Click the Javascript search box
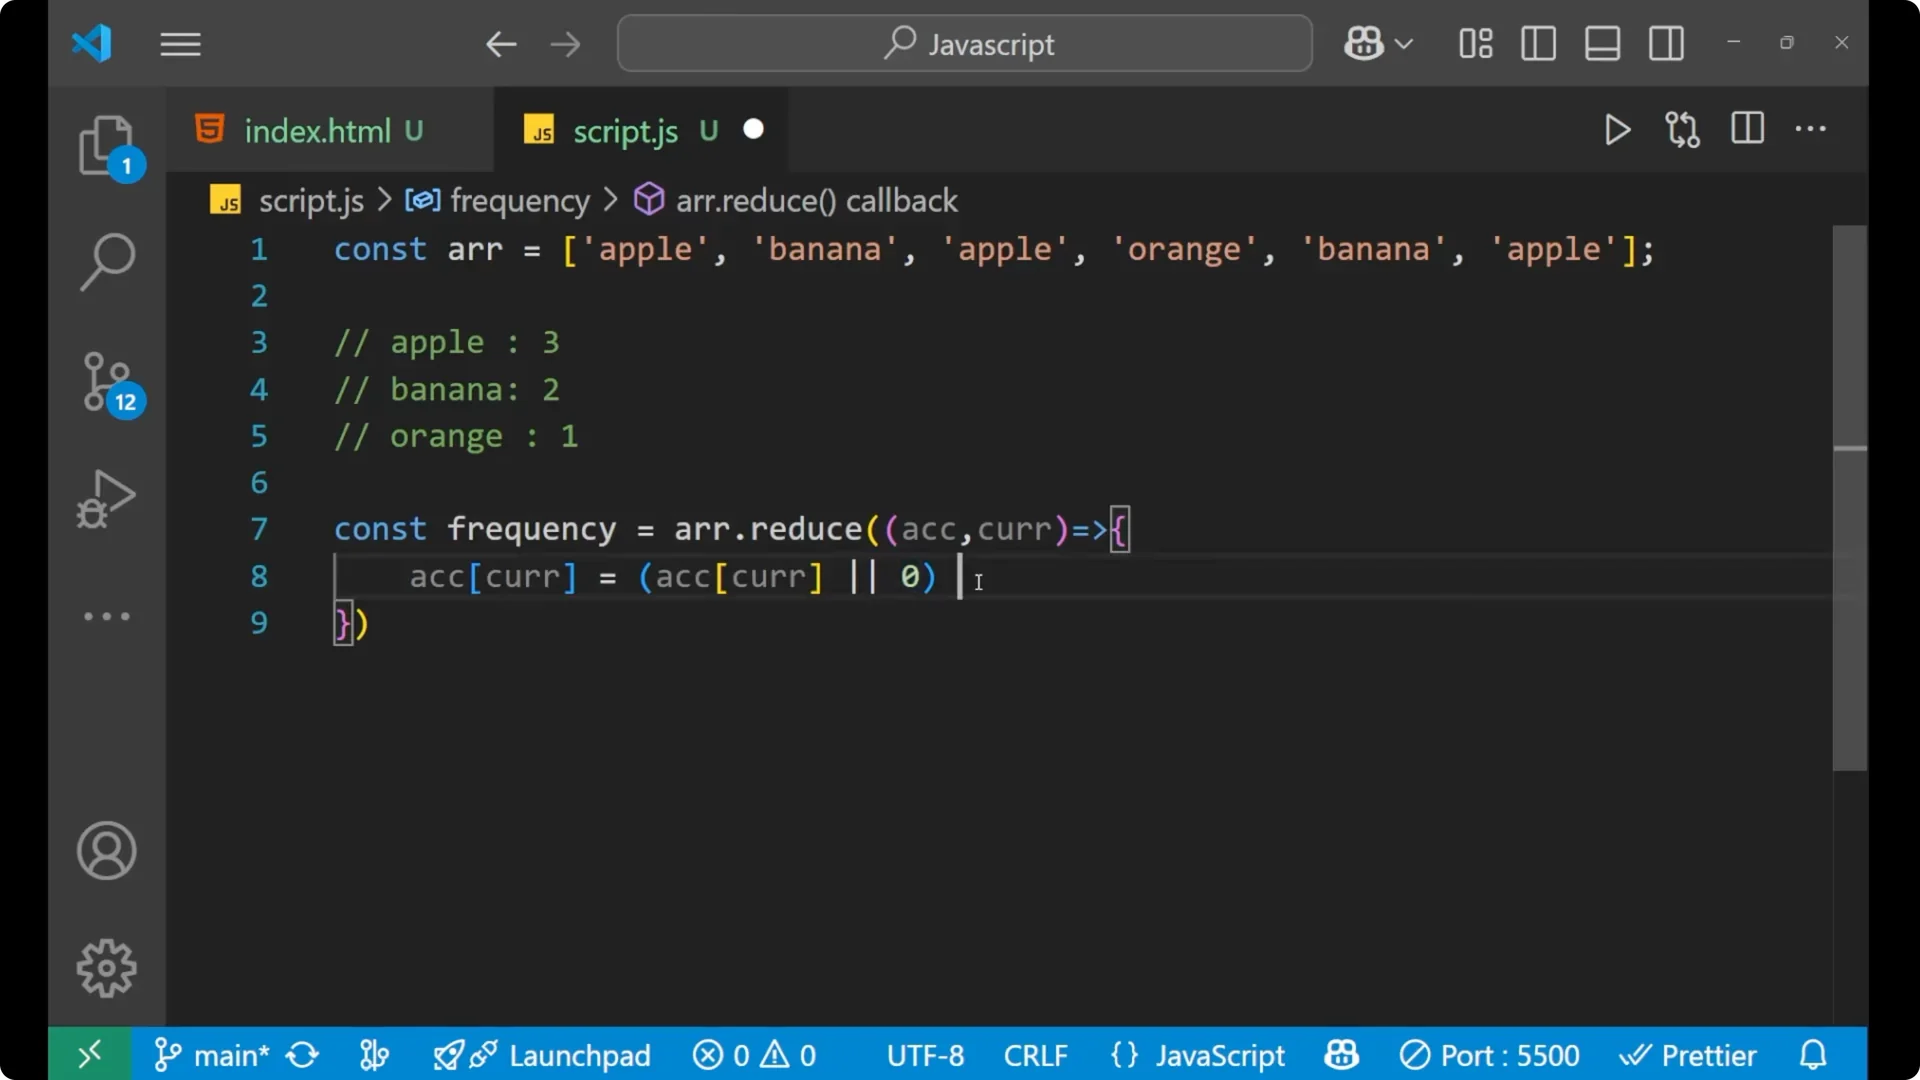This screenshot has height=1080, width=1920. [x=963, y=43]
